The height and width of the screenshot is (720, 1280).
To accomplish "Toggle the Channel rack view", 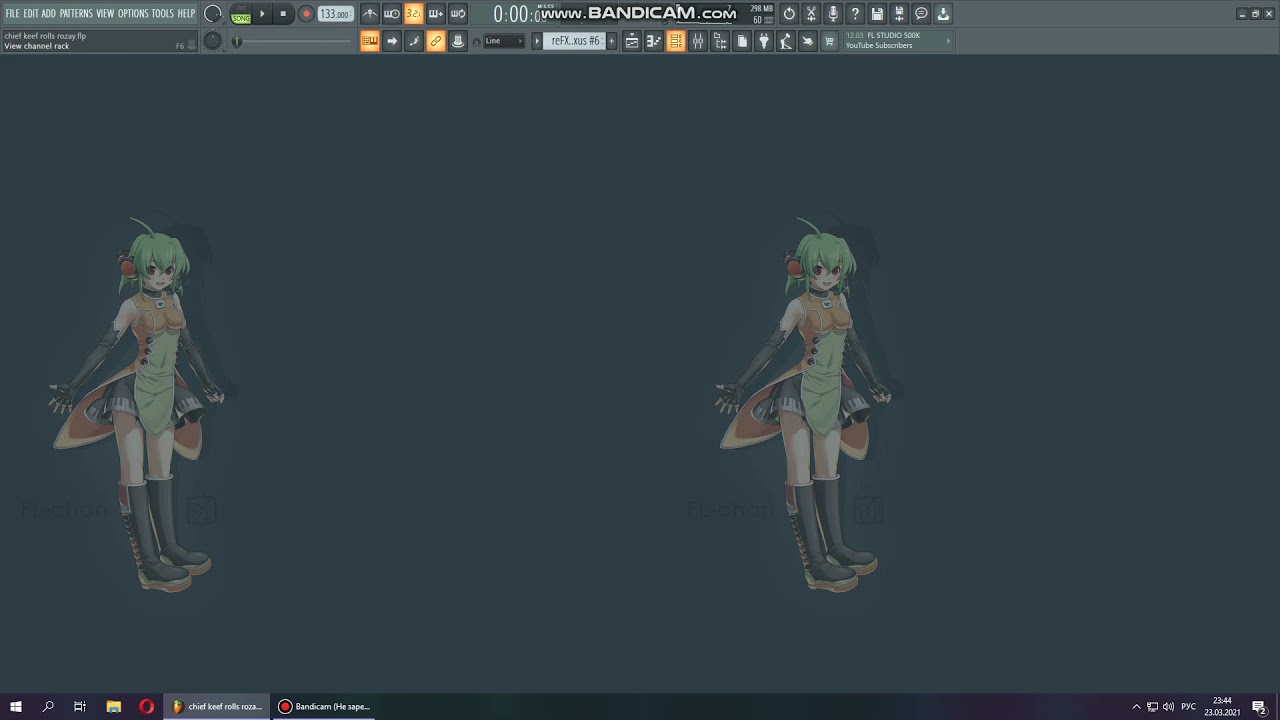I will click(x=676, y=41).
